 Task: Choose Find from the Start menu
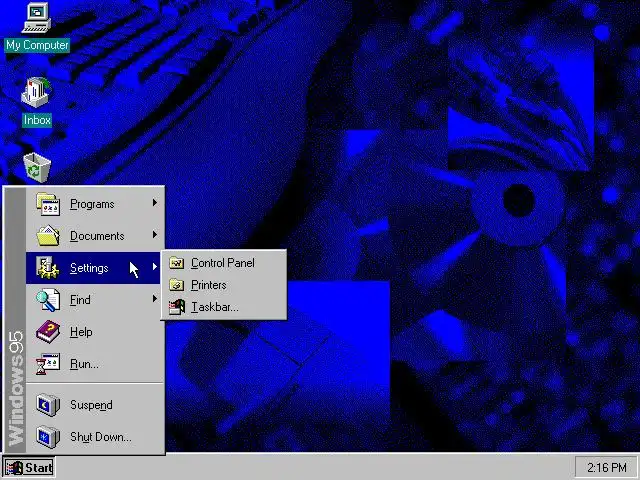point(95,300)
